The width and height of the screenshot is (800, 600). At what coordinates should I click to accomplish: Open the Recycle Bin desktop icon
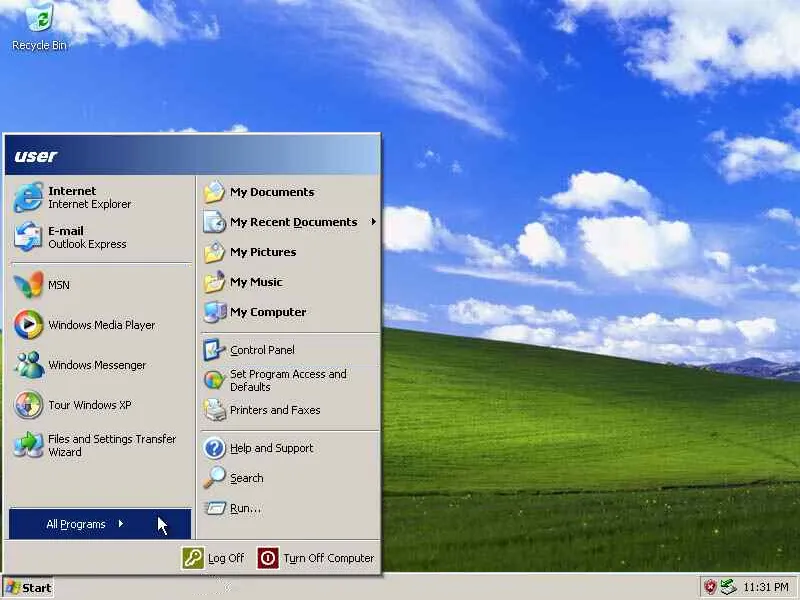(39, 26)
